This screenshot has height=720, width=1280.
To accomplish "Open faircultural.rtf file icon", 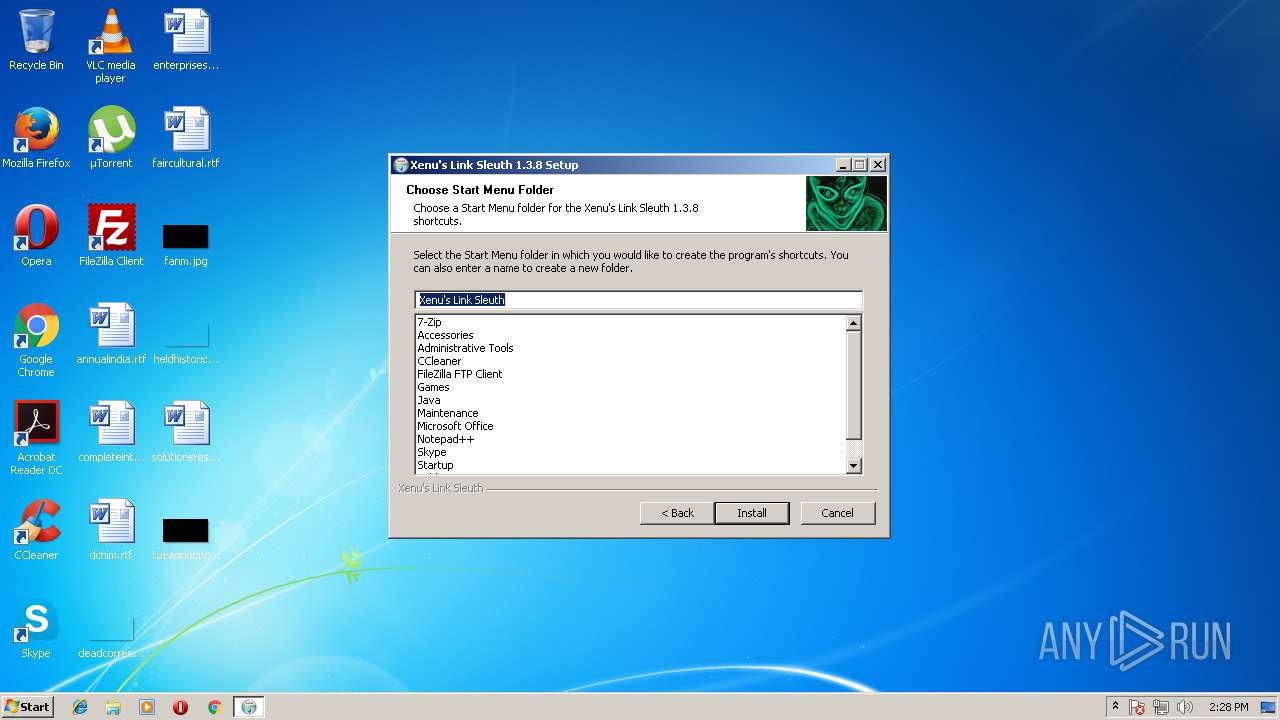I will (186, 138).
